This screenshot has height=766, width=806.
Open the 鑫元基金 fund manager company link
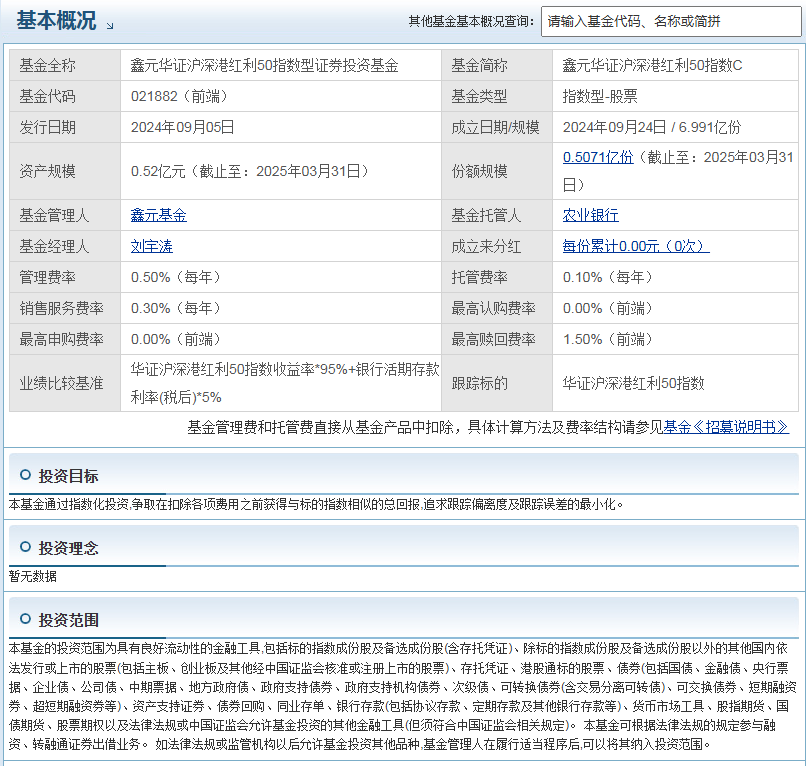tap(158, 215)
